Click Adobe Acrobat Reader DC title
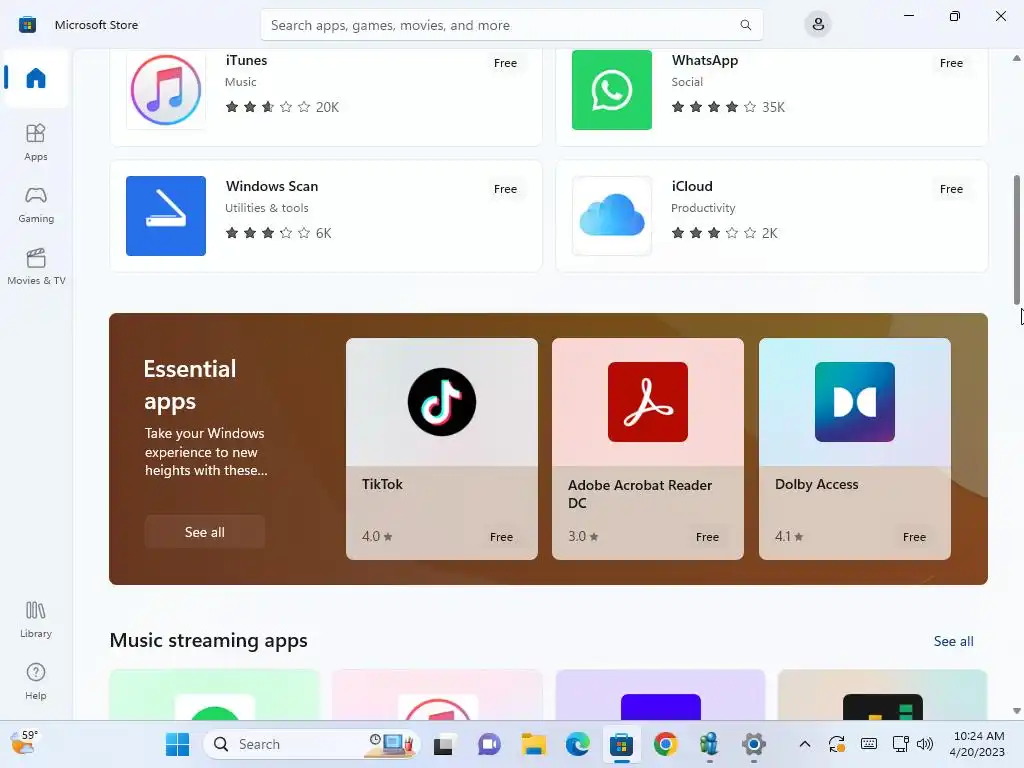 click(x=639, y=494)
